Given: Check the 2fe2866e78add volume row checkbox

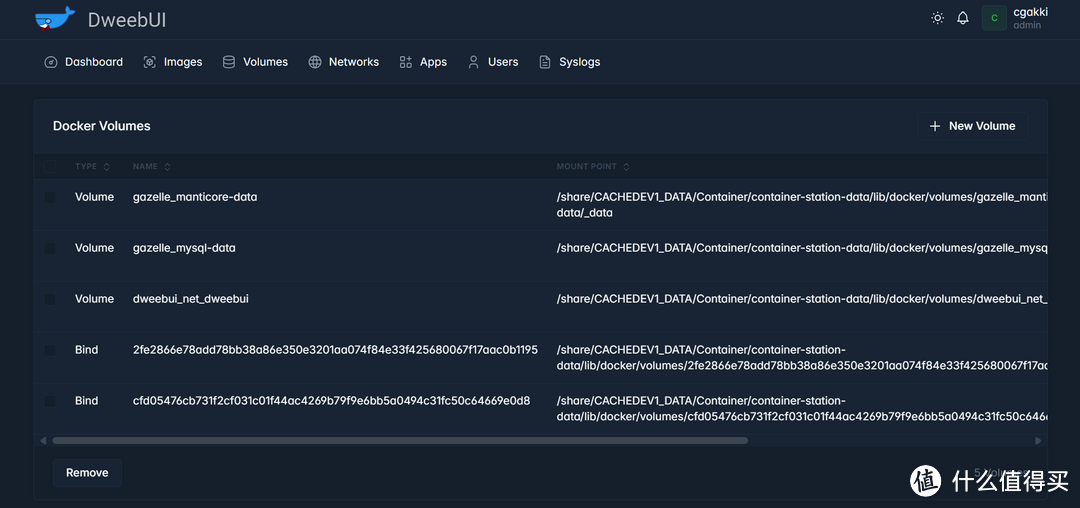Looking at the screenshot, I should pos(50,350).
